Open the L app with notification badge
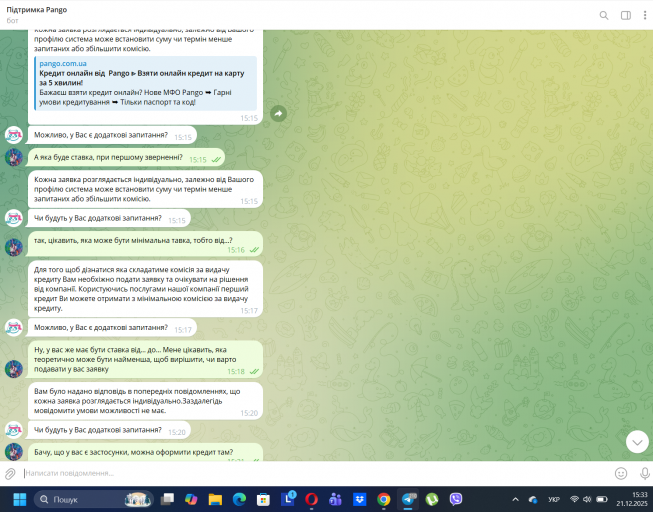Screen dimensions: 653x512 288,498
